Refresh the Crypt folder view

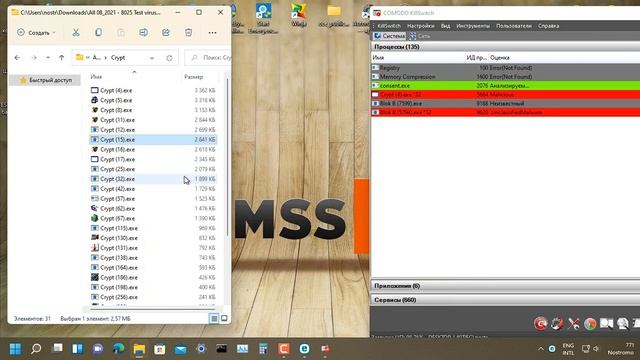click(x=169, y=58)
